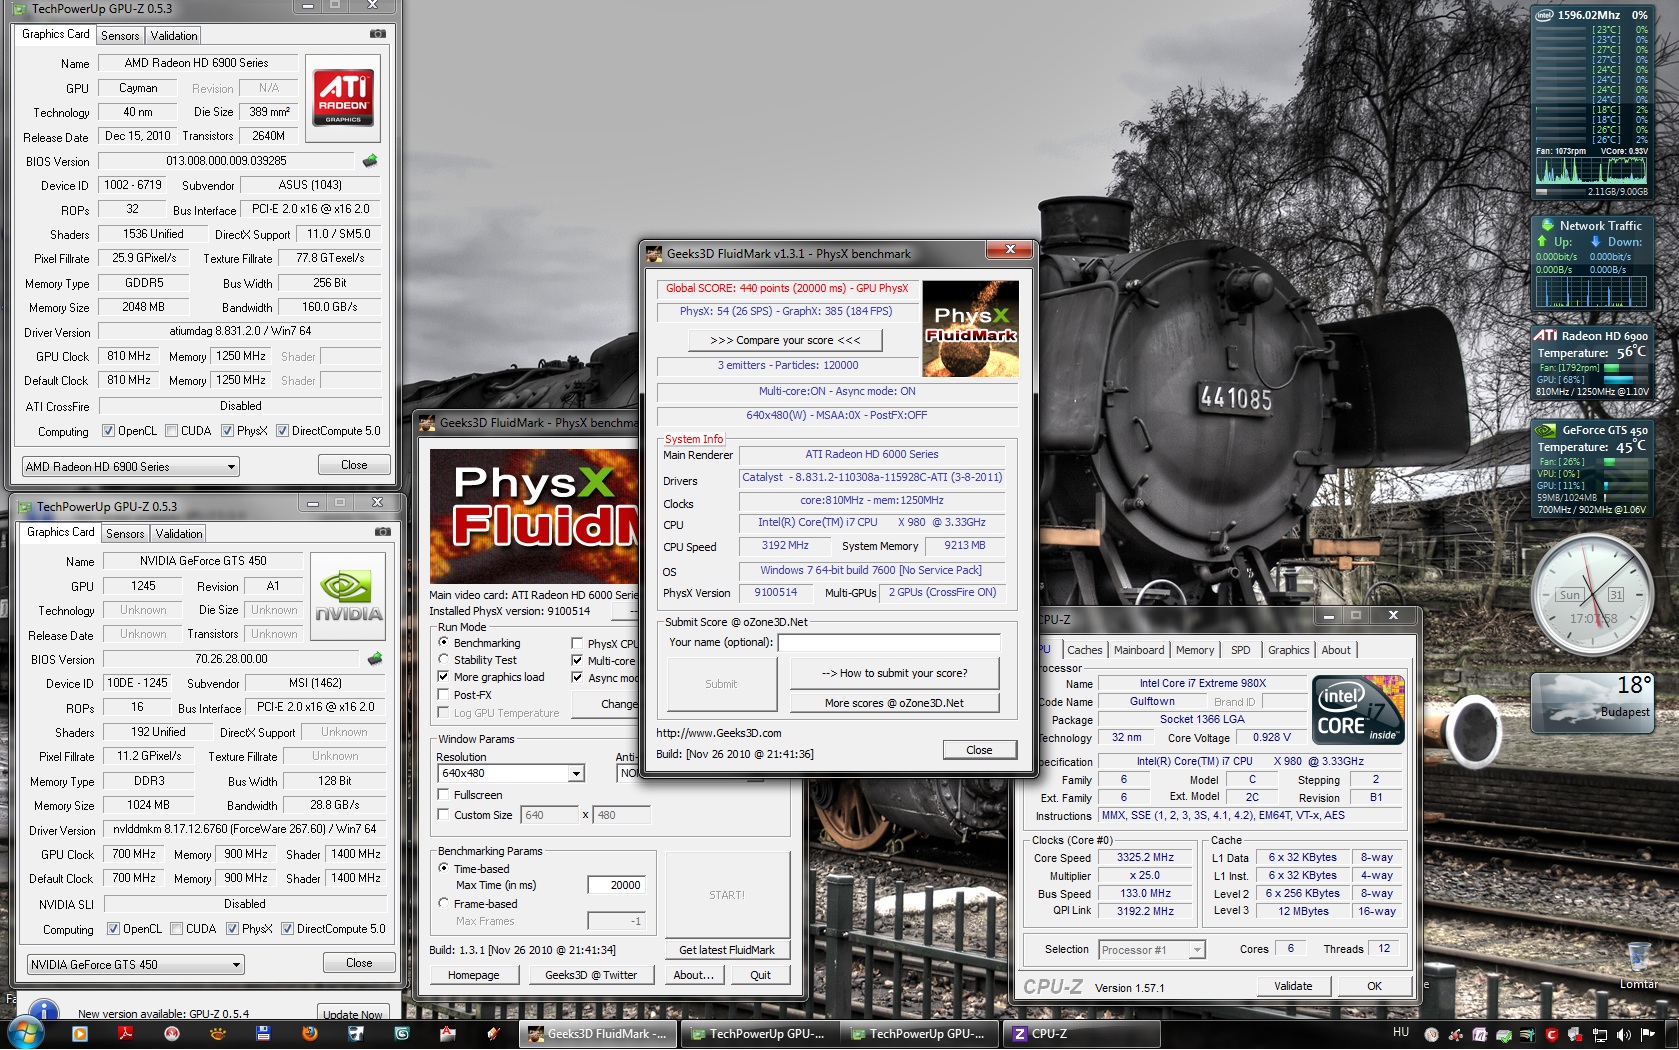Switch to Validation tab in NVIDIA GPU-Z
Image resolution: width=1679 pixels, height=1050 pixels.
tap(179, 533)
